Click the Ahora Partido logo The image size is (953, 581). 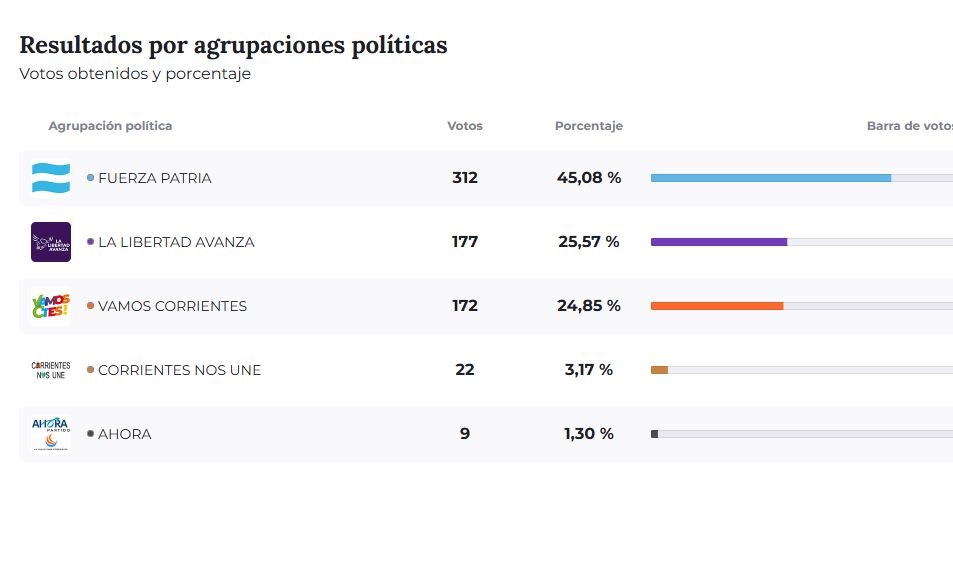[51, 434]
